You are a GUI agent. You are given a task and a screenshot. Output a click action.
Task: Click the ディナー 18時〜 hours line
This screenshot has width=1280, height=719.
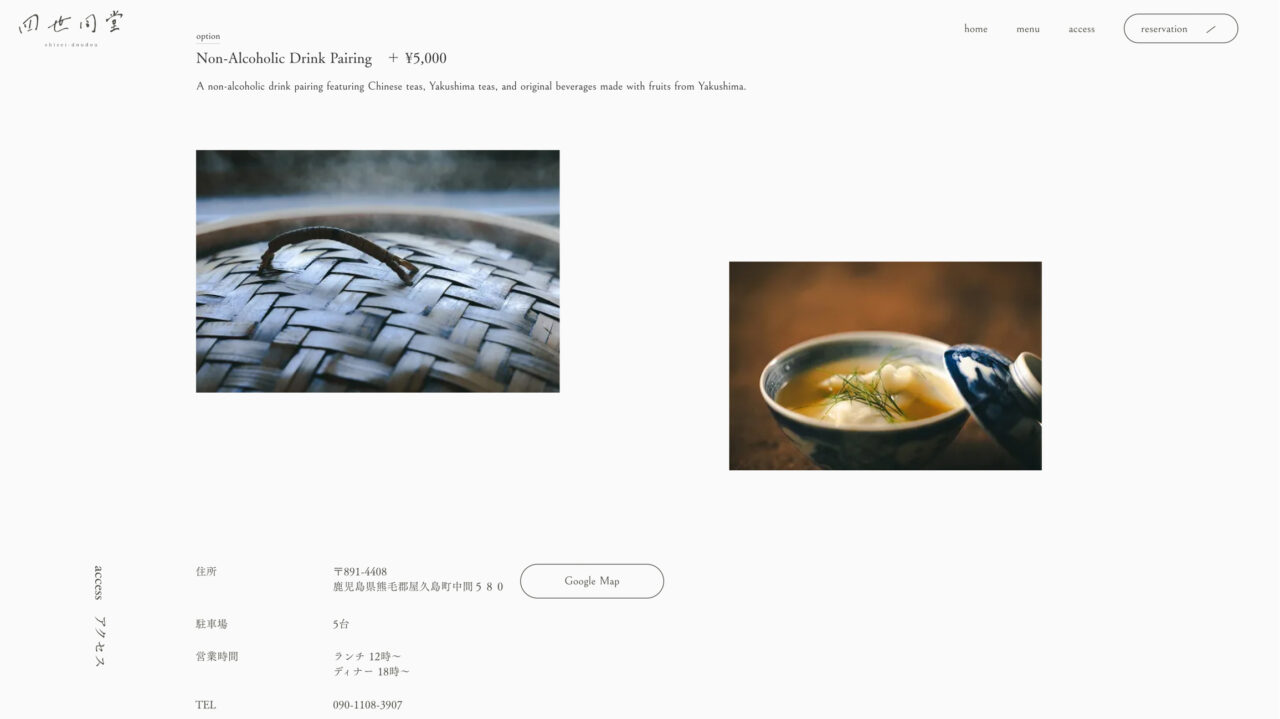tap(371, 672)
